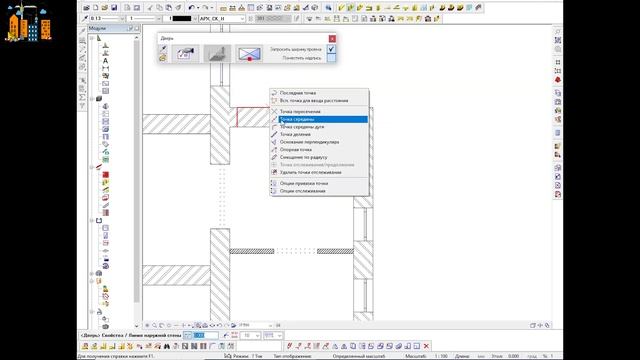Image resolution: width=640 pixels, height=360 pixels.
Task: Click the last icon in top right toolbar group
Action: click(x=478, y=8)
